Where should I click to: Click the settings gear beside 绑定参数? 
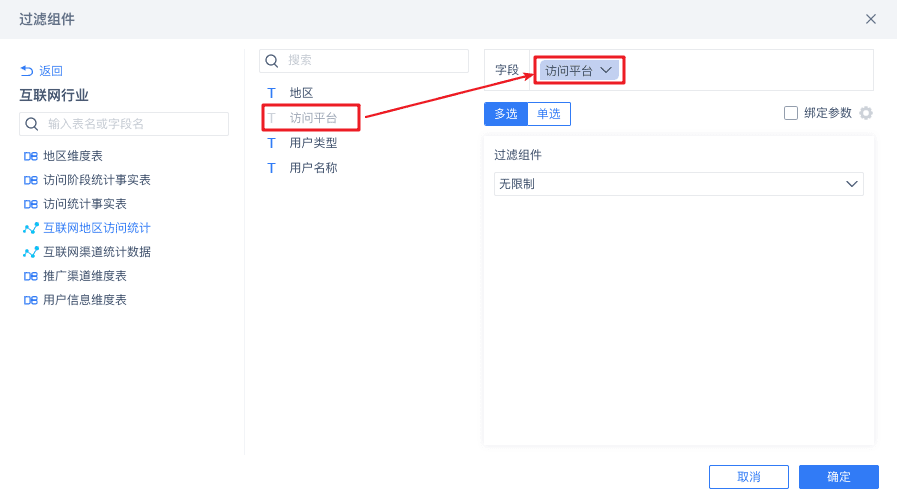click(866, 113)
